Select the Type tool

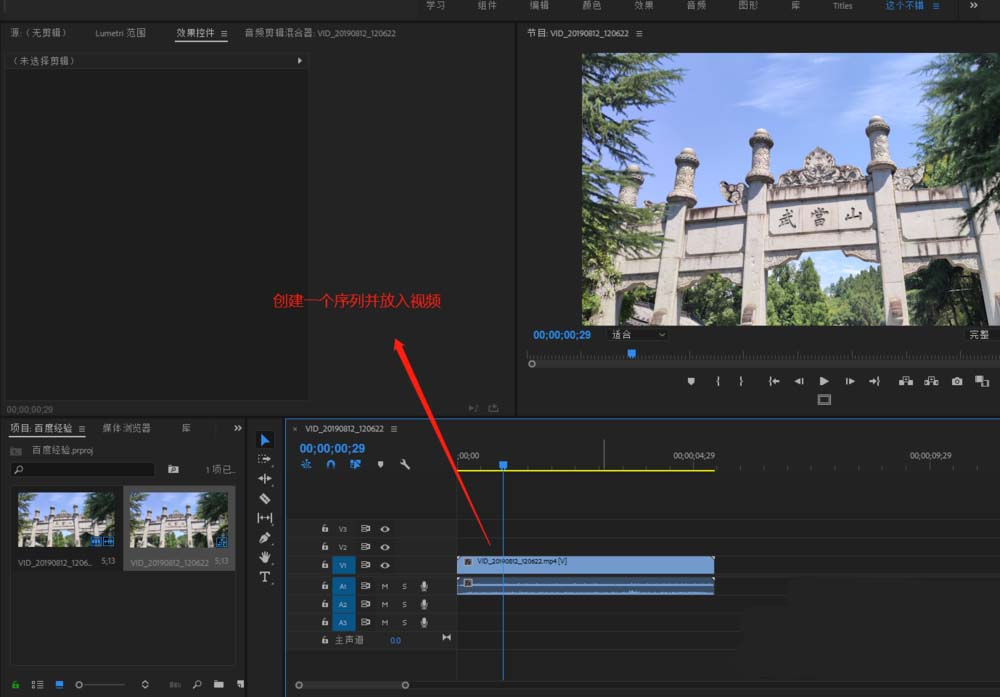(x=265, y=577)
